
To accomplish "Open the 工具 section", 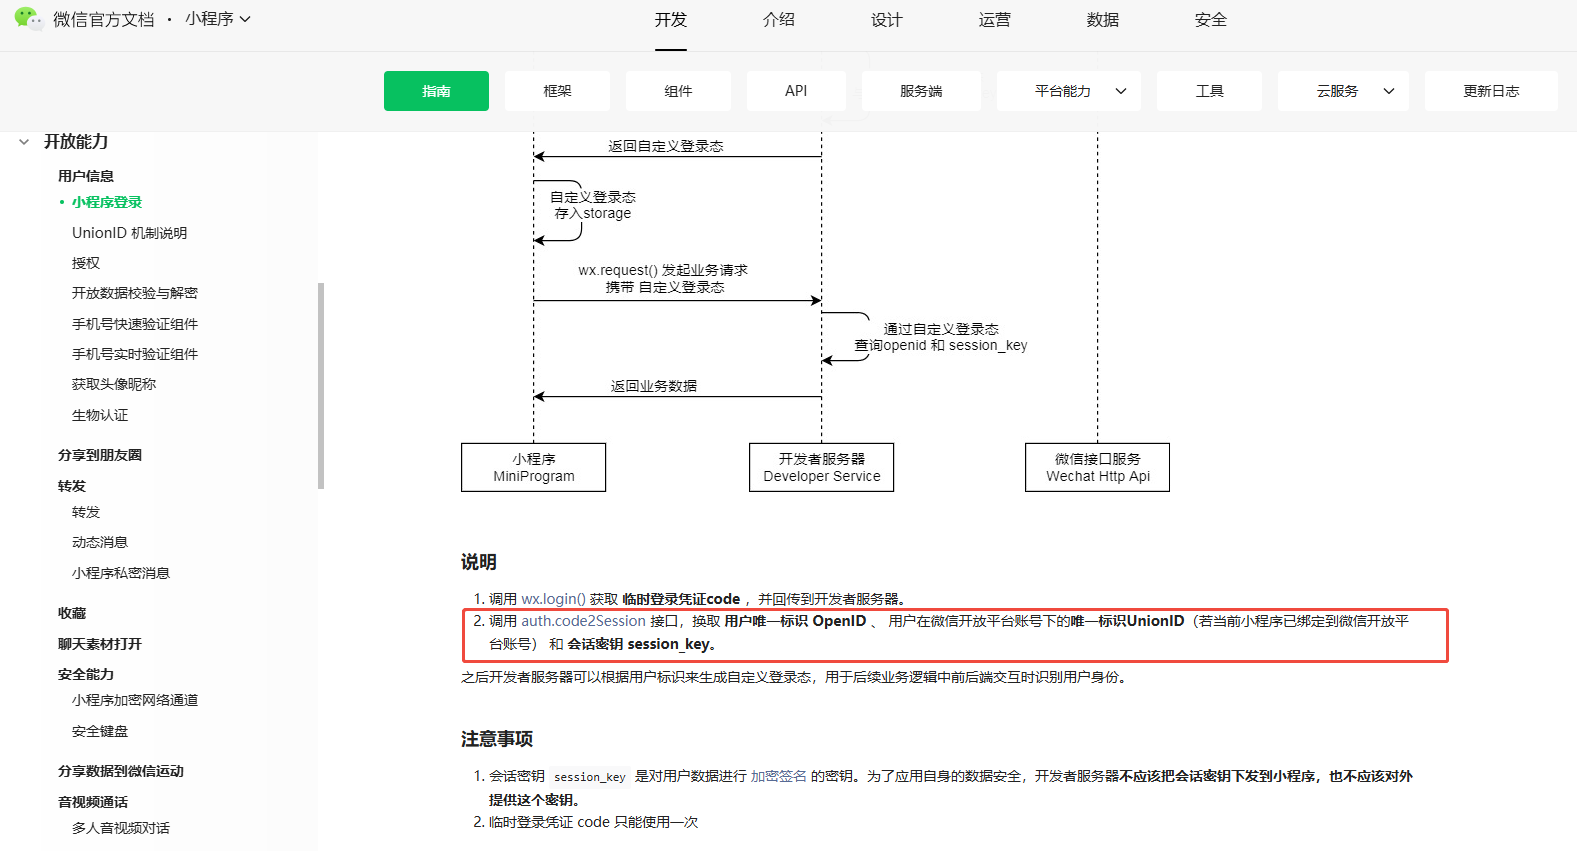I will pyautogui.click(x=1209, y=91).
